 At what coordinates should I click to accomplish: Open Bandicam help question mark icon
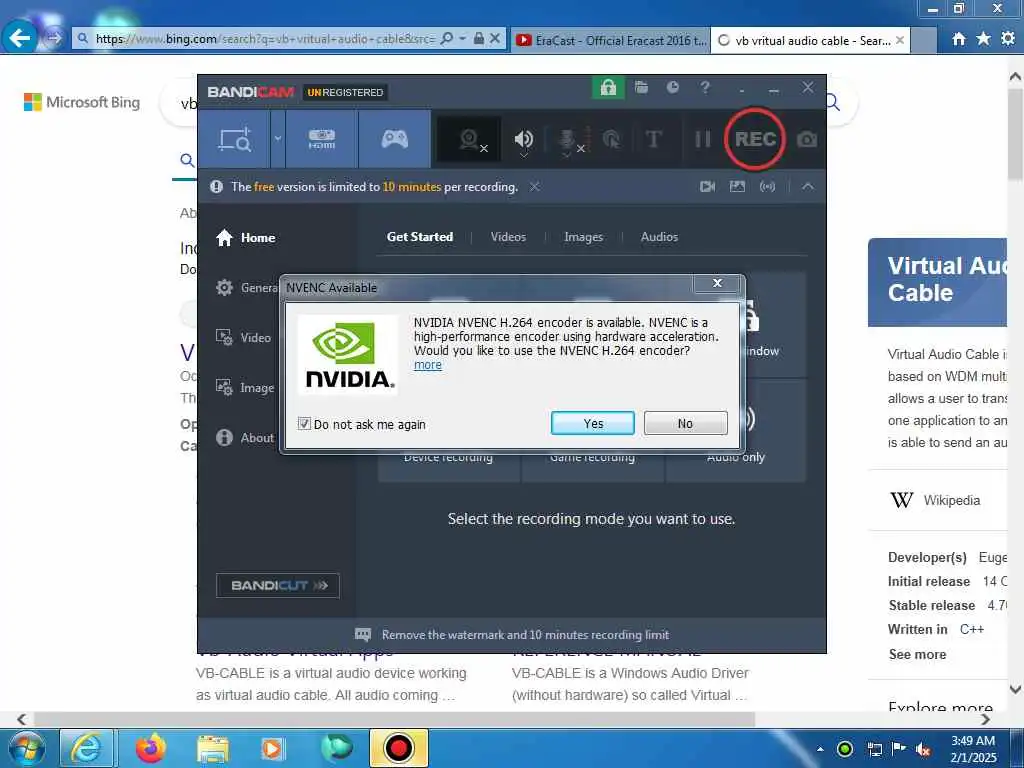(x=705, y=88)
